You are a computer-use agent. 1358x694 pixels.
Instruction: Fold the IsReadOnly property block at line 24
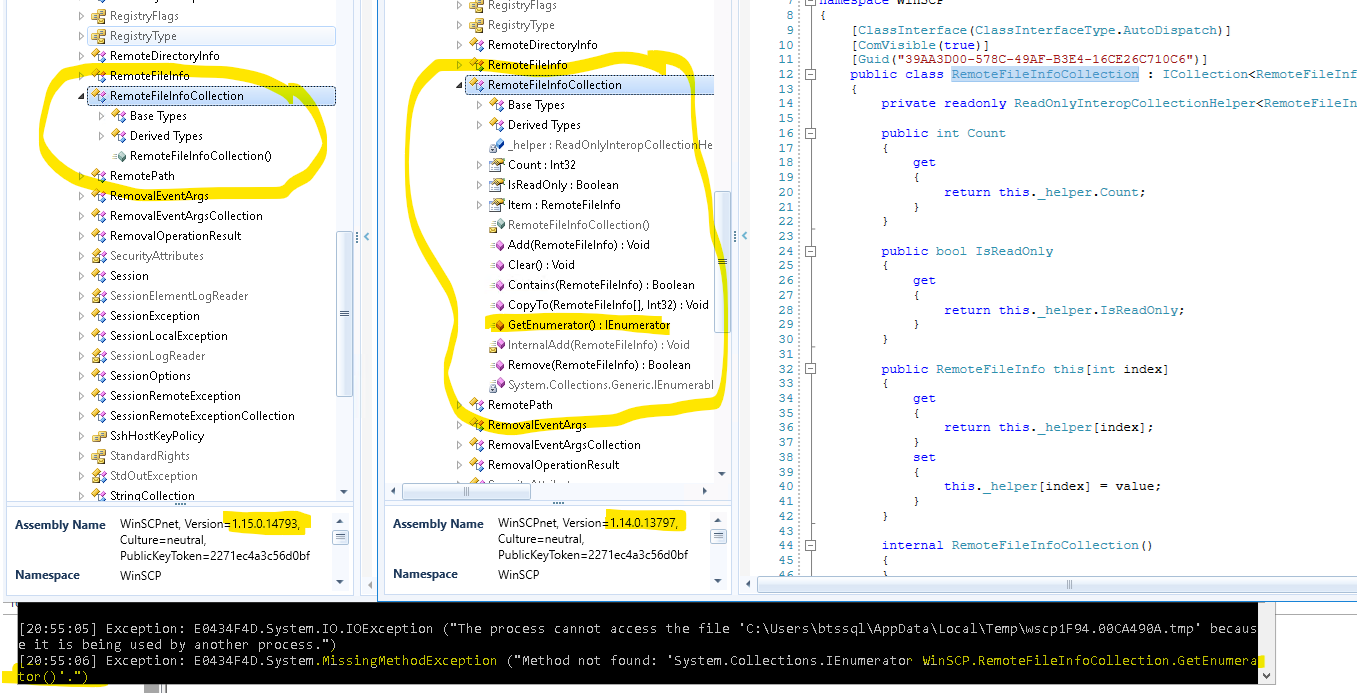[x=811, y=251]
